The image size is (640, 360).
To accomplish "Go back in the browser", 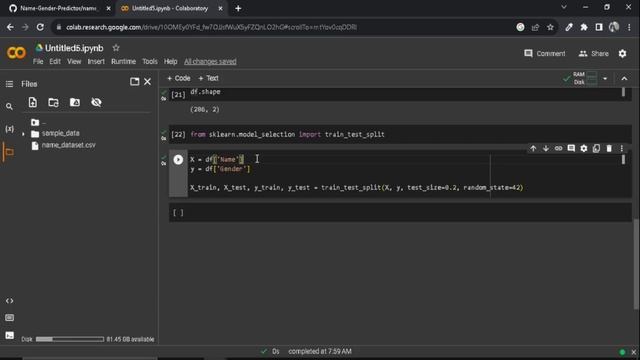I will tap(10, 27).
